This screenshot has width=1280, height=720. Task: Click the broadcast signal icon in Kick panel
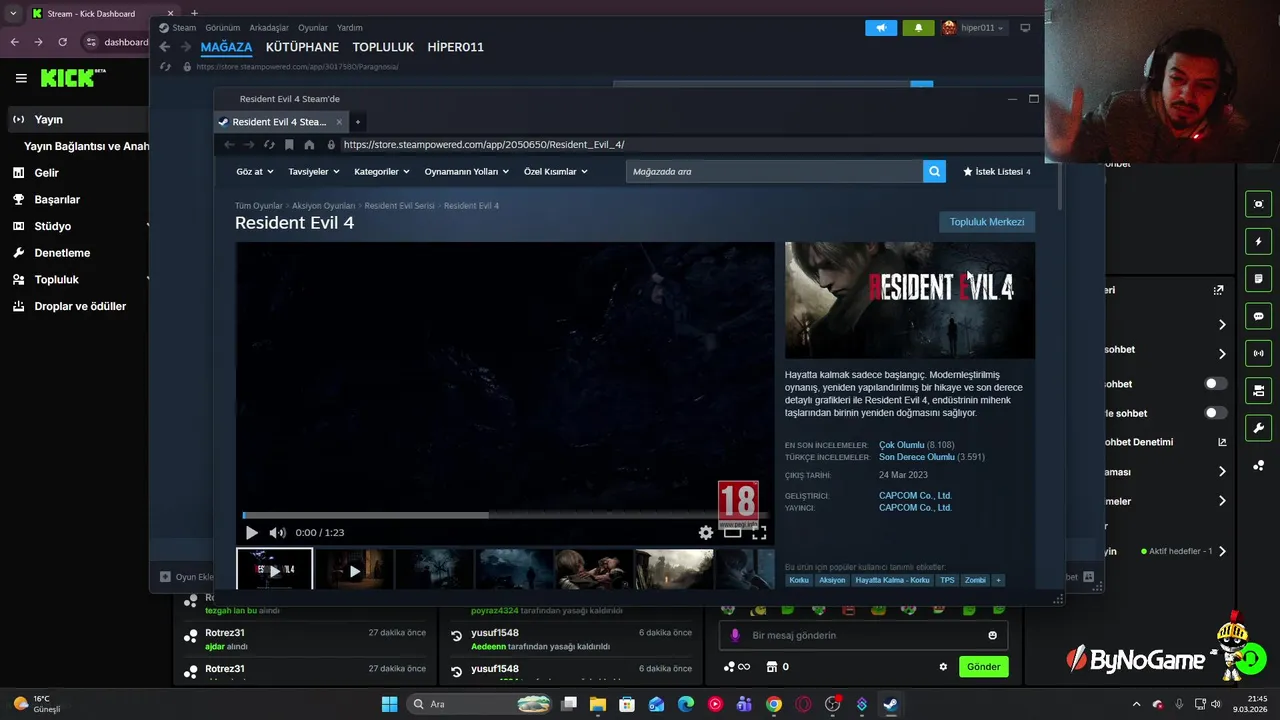1258,353
